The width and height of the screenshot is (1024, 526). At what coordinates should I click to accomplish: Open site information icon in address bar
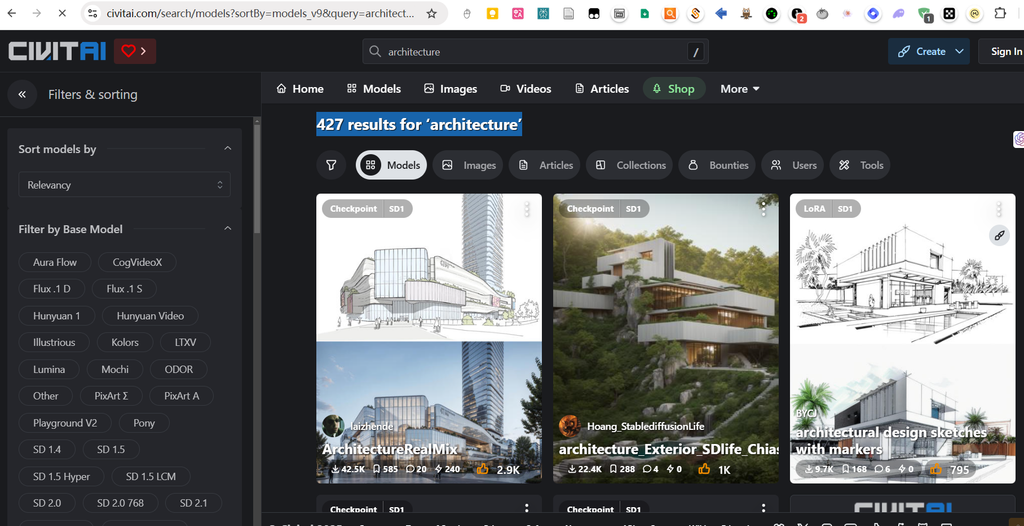coord(93,13)
